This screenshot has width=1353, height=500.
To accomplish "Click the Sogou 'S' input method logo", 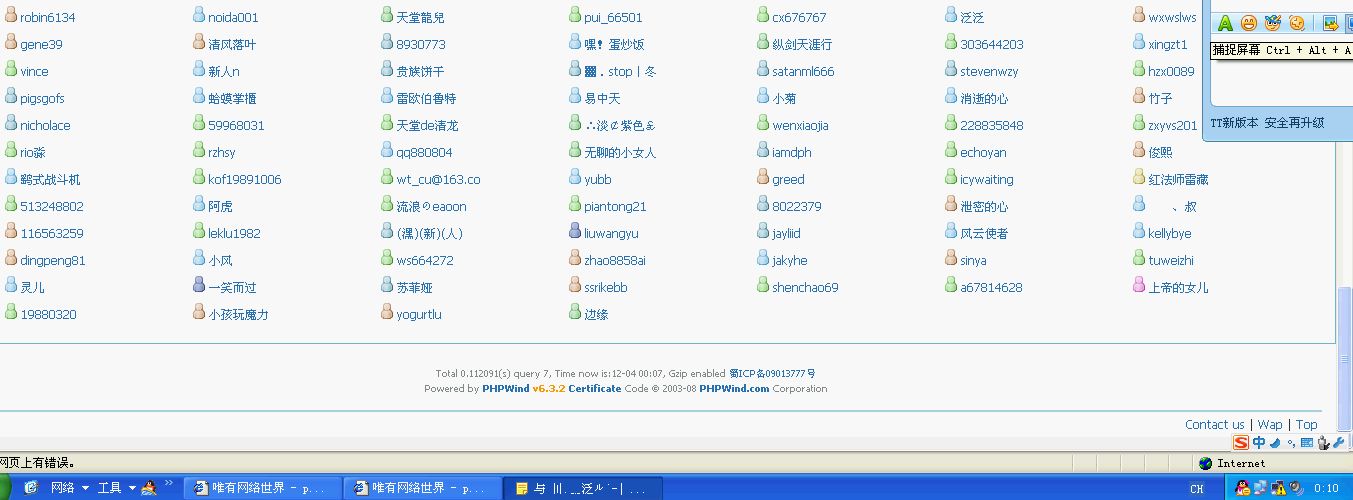I will [x=1241, y=443].
